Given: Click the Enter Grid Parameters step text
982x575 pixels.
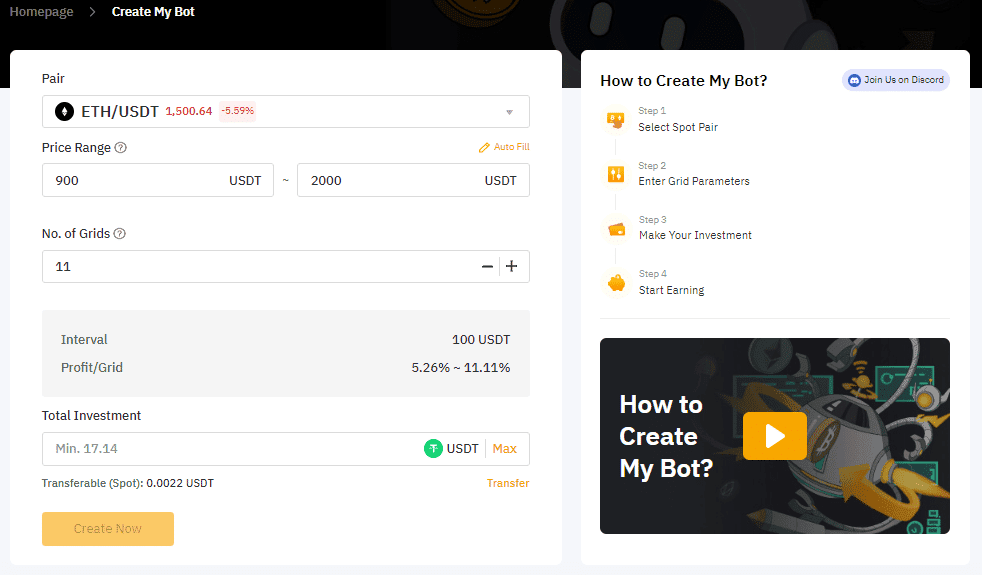Looking at the screenshot, I should 694,181.
